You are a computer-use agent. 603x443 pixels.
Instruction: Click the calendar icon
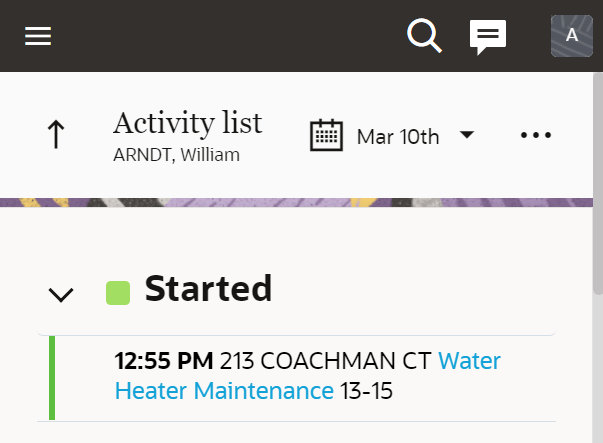click(326, 135)
